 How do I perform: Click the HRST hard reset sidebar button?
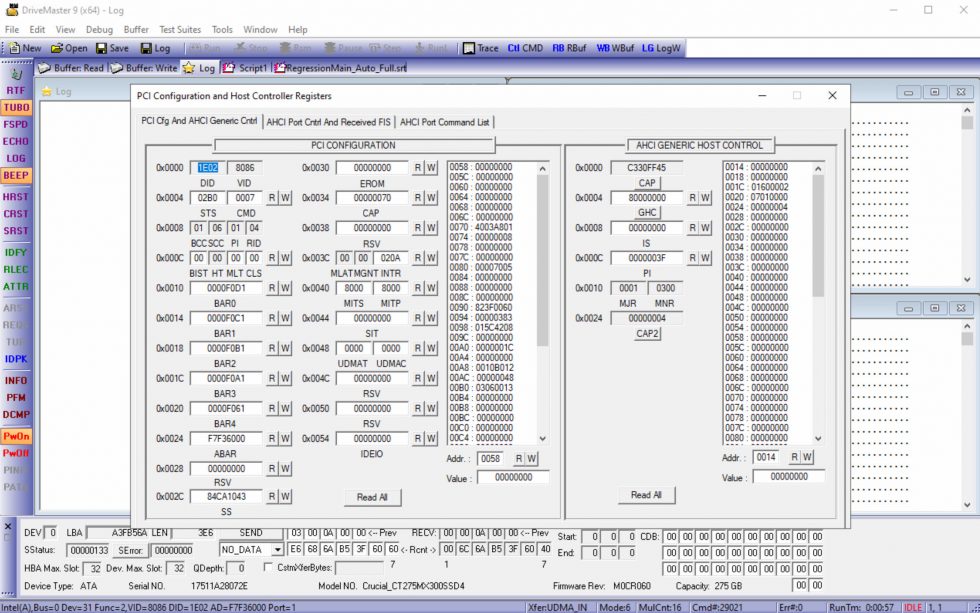click(16, 197)
